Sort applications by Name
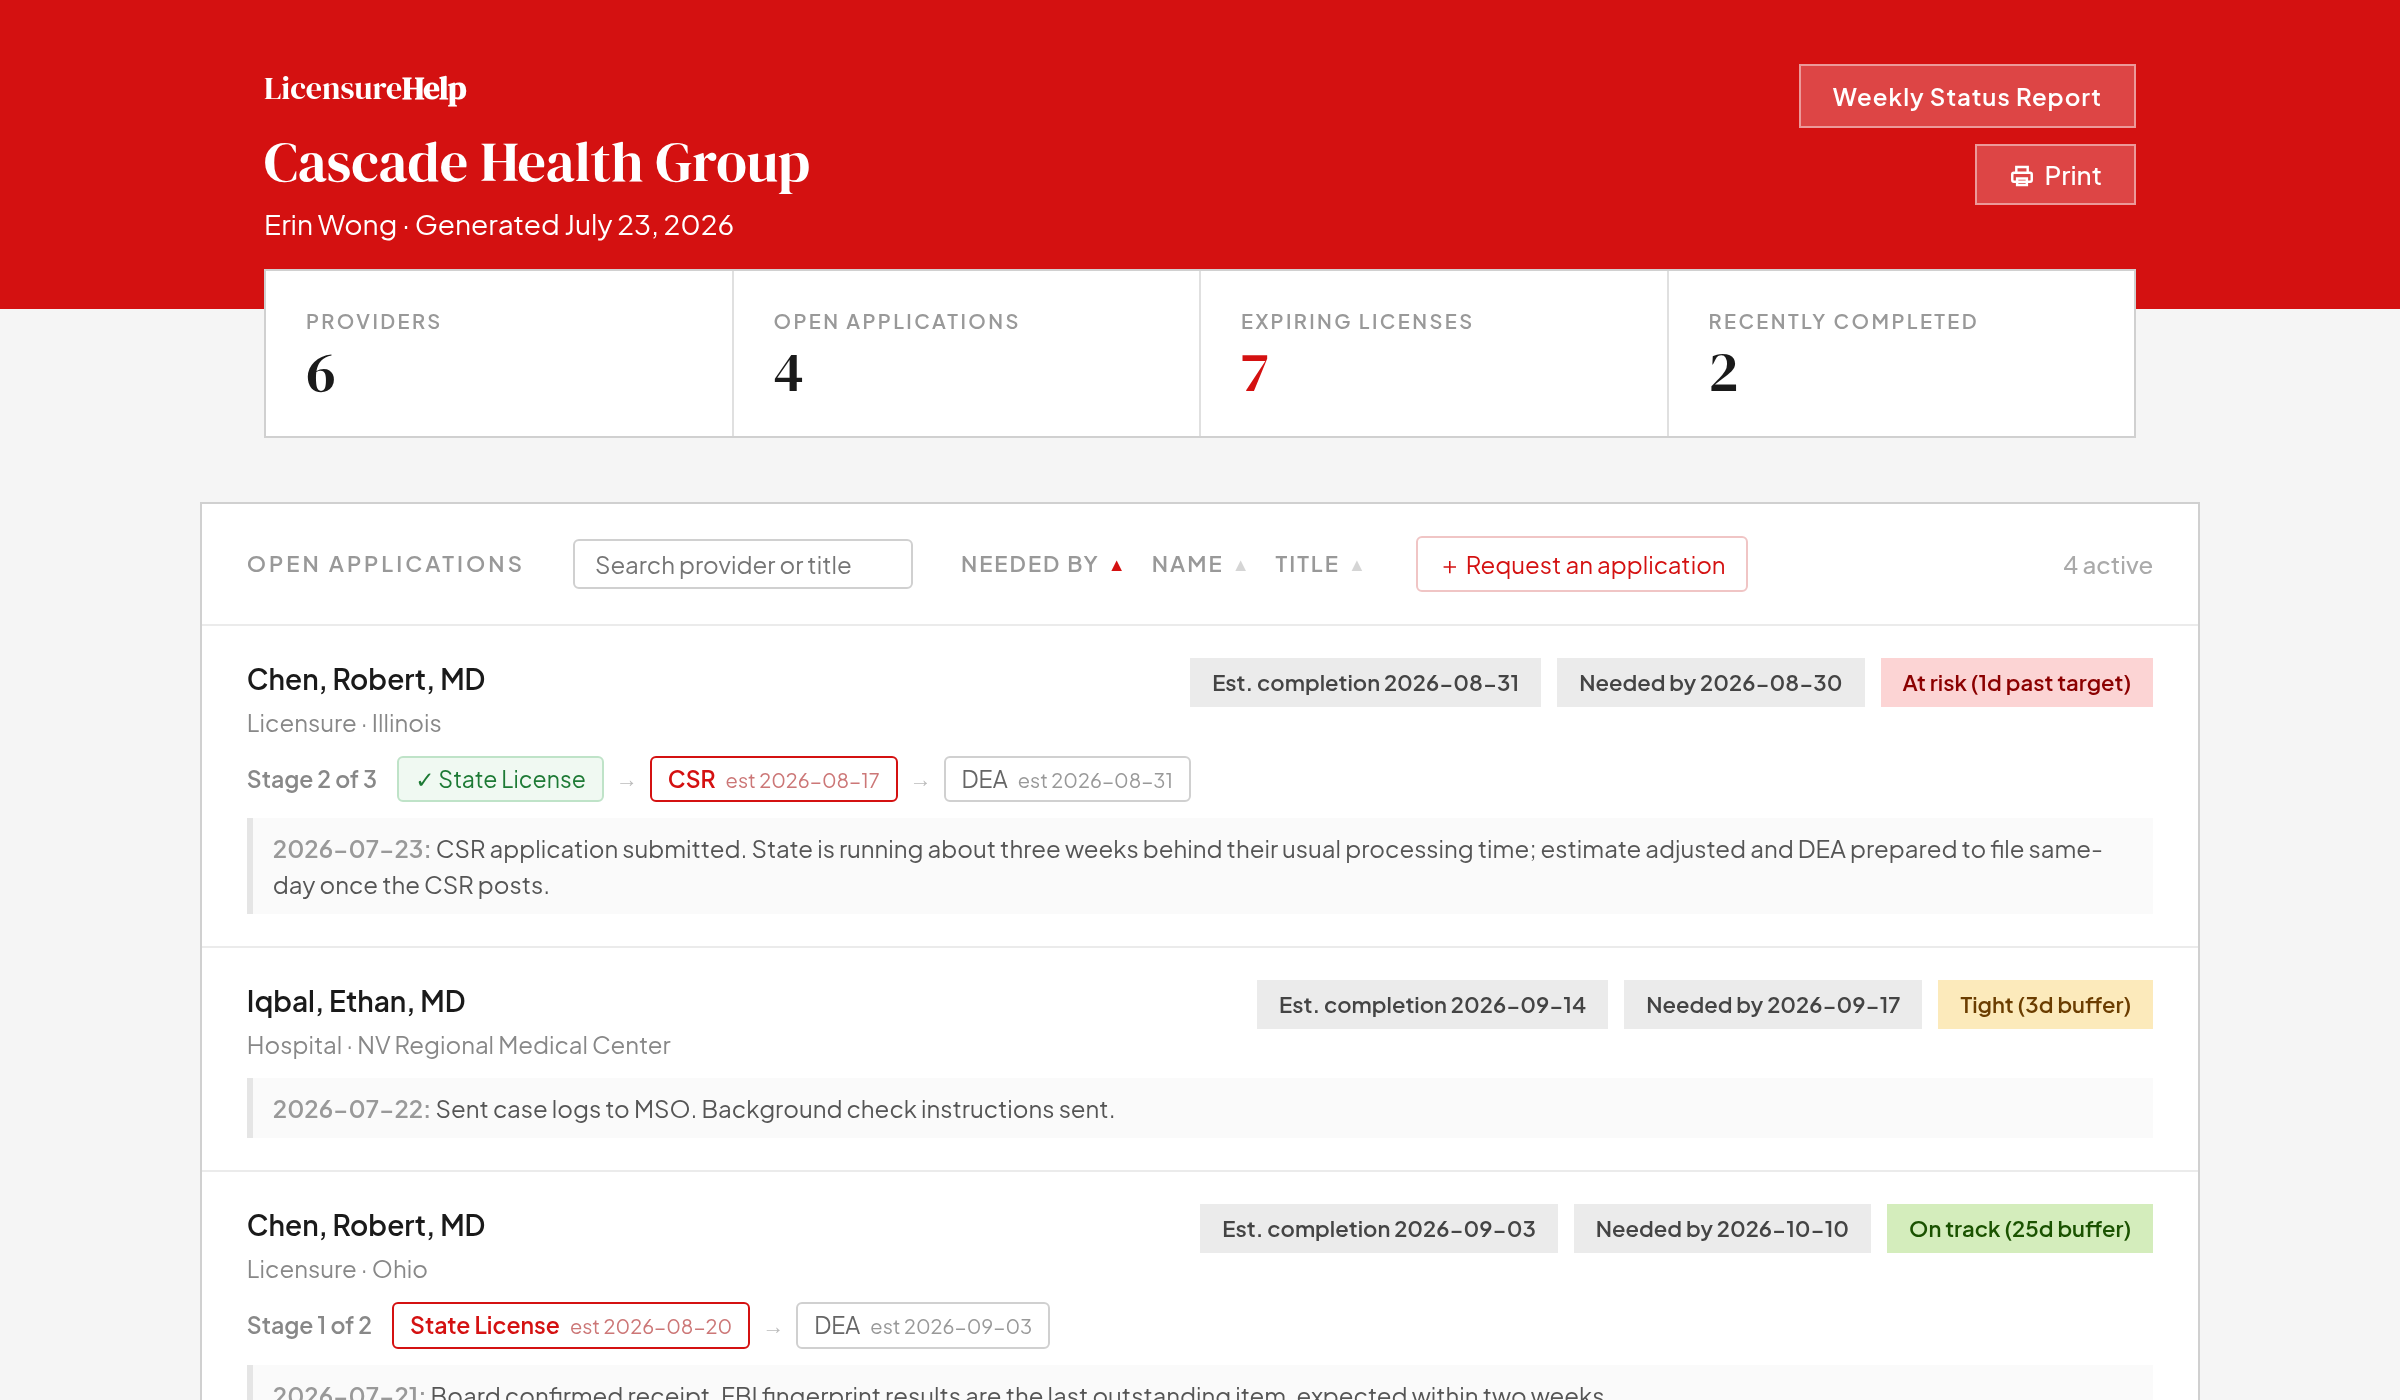 click(1199, 564)
